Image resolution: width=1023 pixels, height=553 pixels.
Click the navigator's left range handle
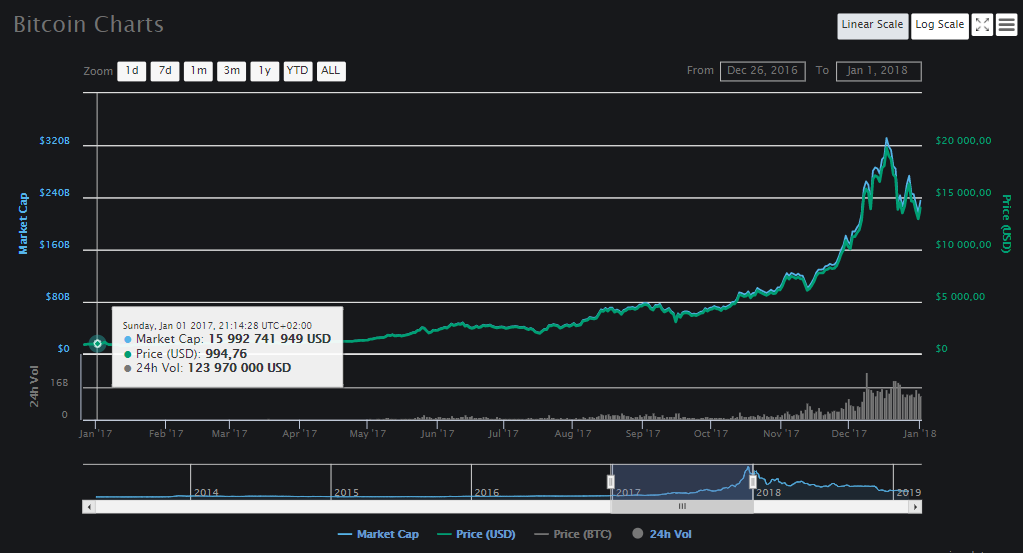click(611, 481)
